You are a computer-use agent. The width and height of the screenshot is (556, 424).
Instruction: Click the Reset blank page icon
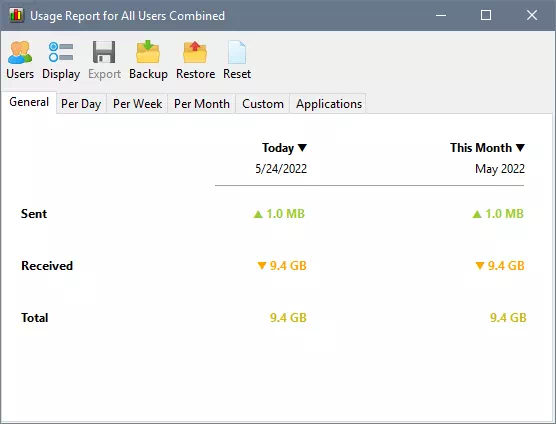tap(237, 52)
